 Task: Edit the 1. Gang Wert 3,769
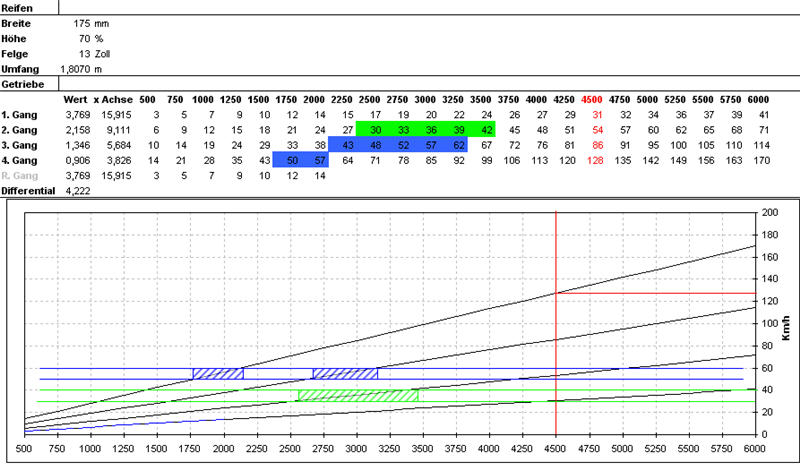[x=77, y=115]
